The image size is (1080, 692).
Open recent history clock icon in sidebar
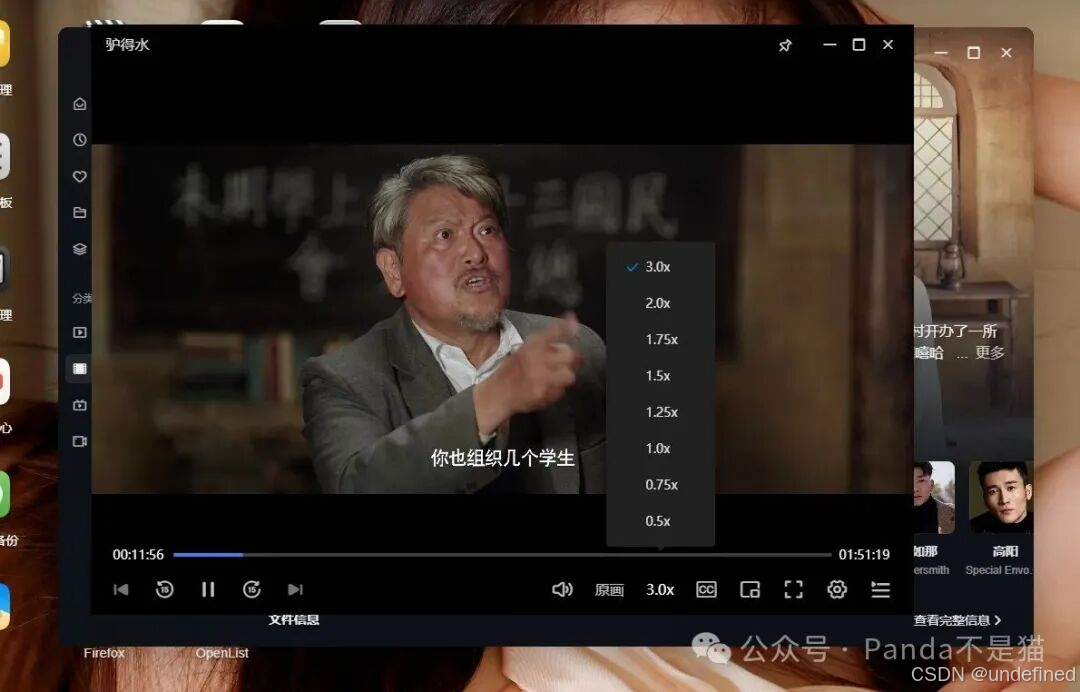[x=80, y=140]
